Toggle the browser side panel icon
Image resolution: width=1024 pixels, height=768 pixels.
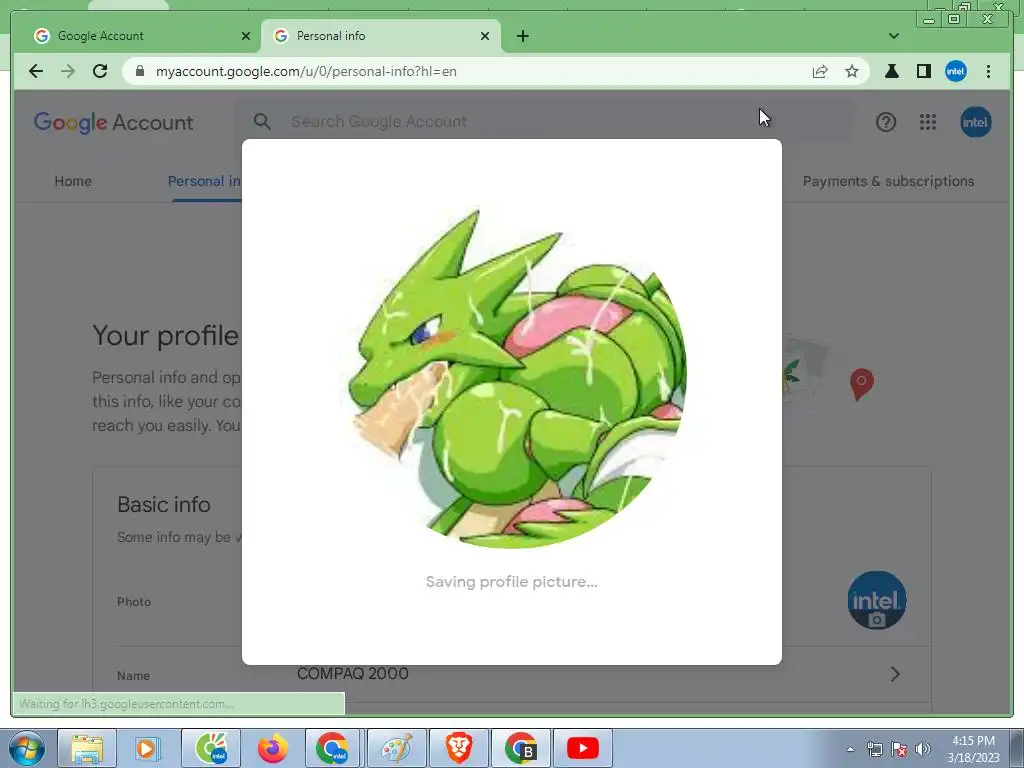tap(923, 71)
